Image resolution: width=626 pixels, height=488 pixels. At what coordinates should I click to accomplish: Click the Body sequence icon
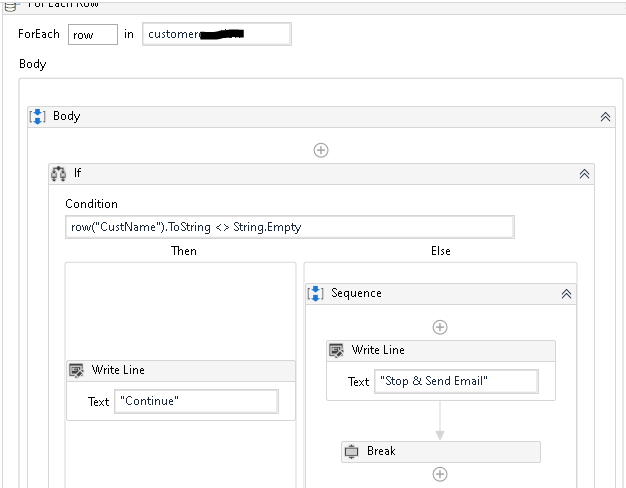pos(37,116)
